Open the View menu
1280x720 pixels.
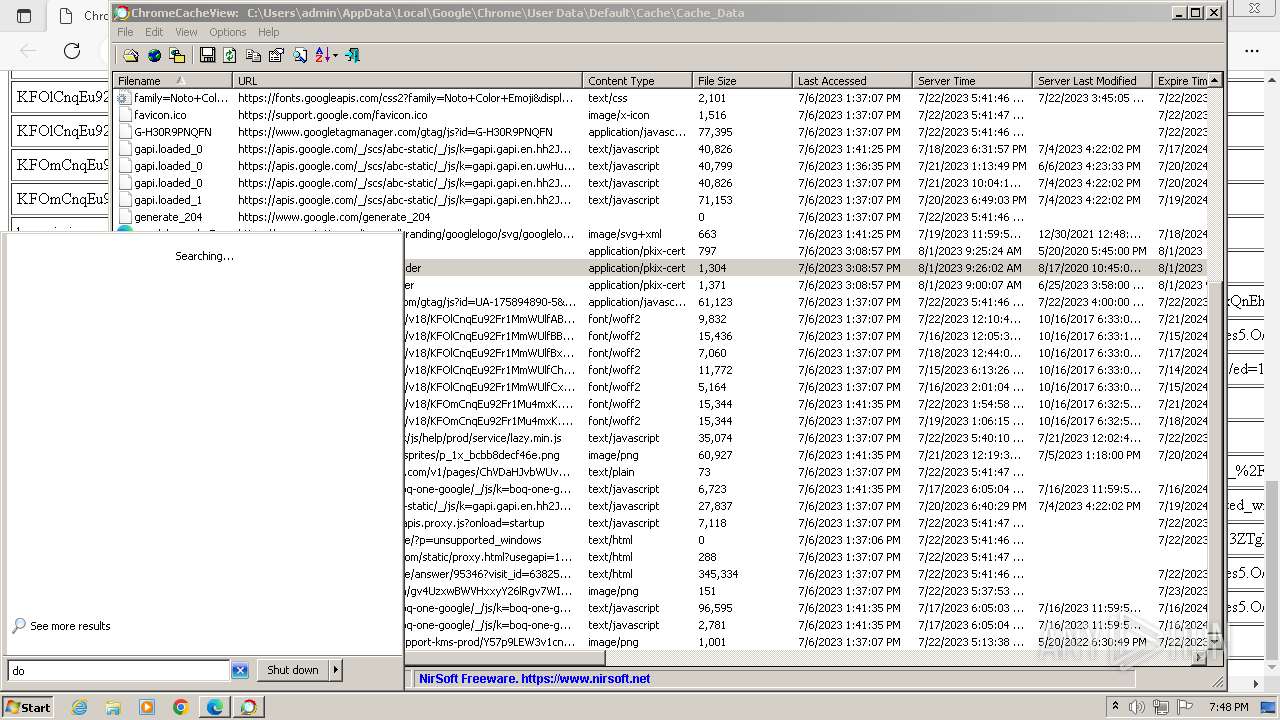tap(186, 32)
